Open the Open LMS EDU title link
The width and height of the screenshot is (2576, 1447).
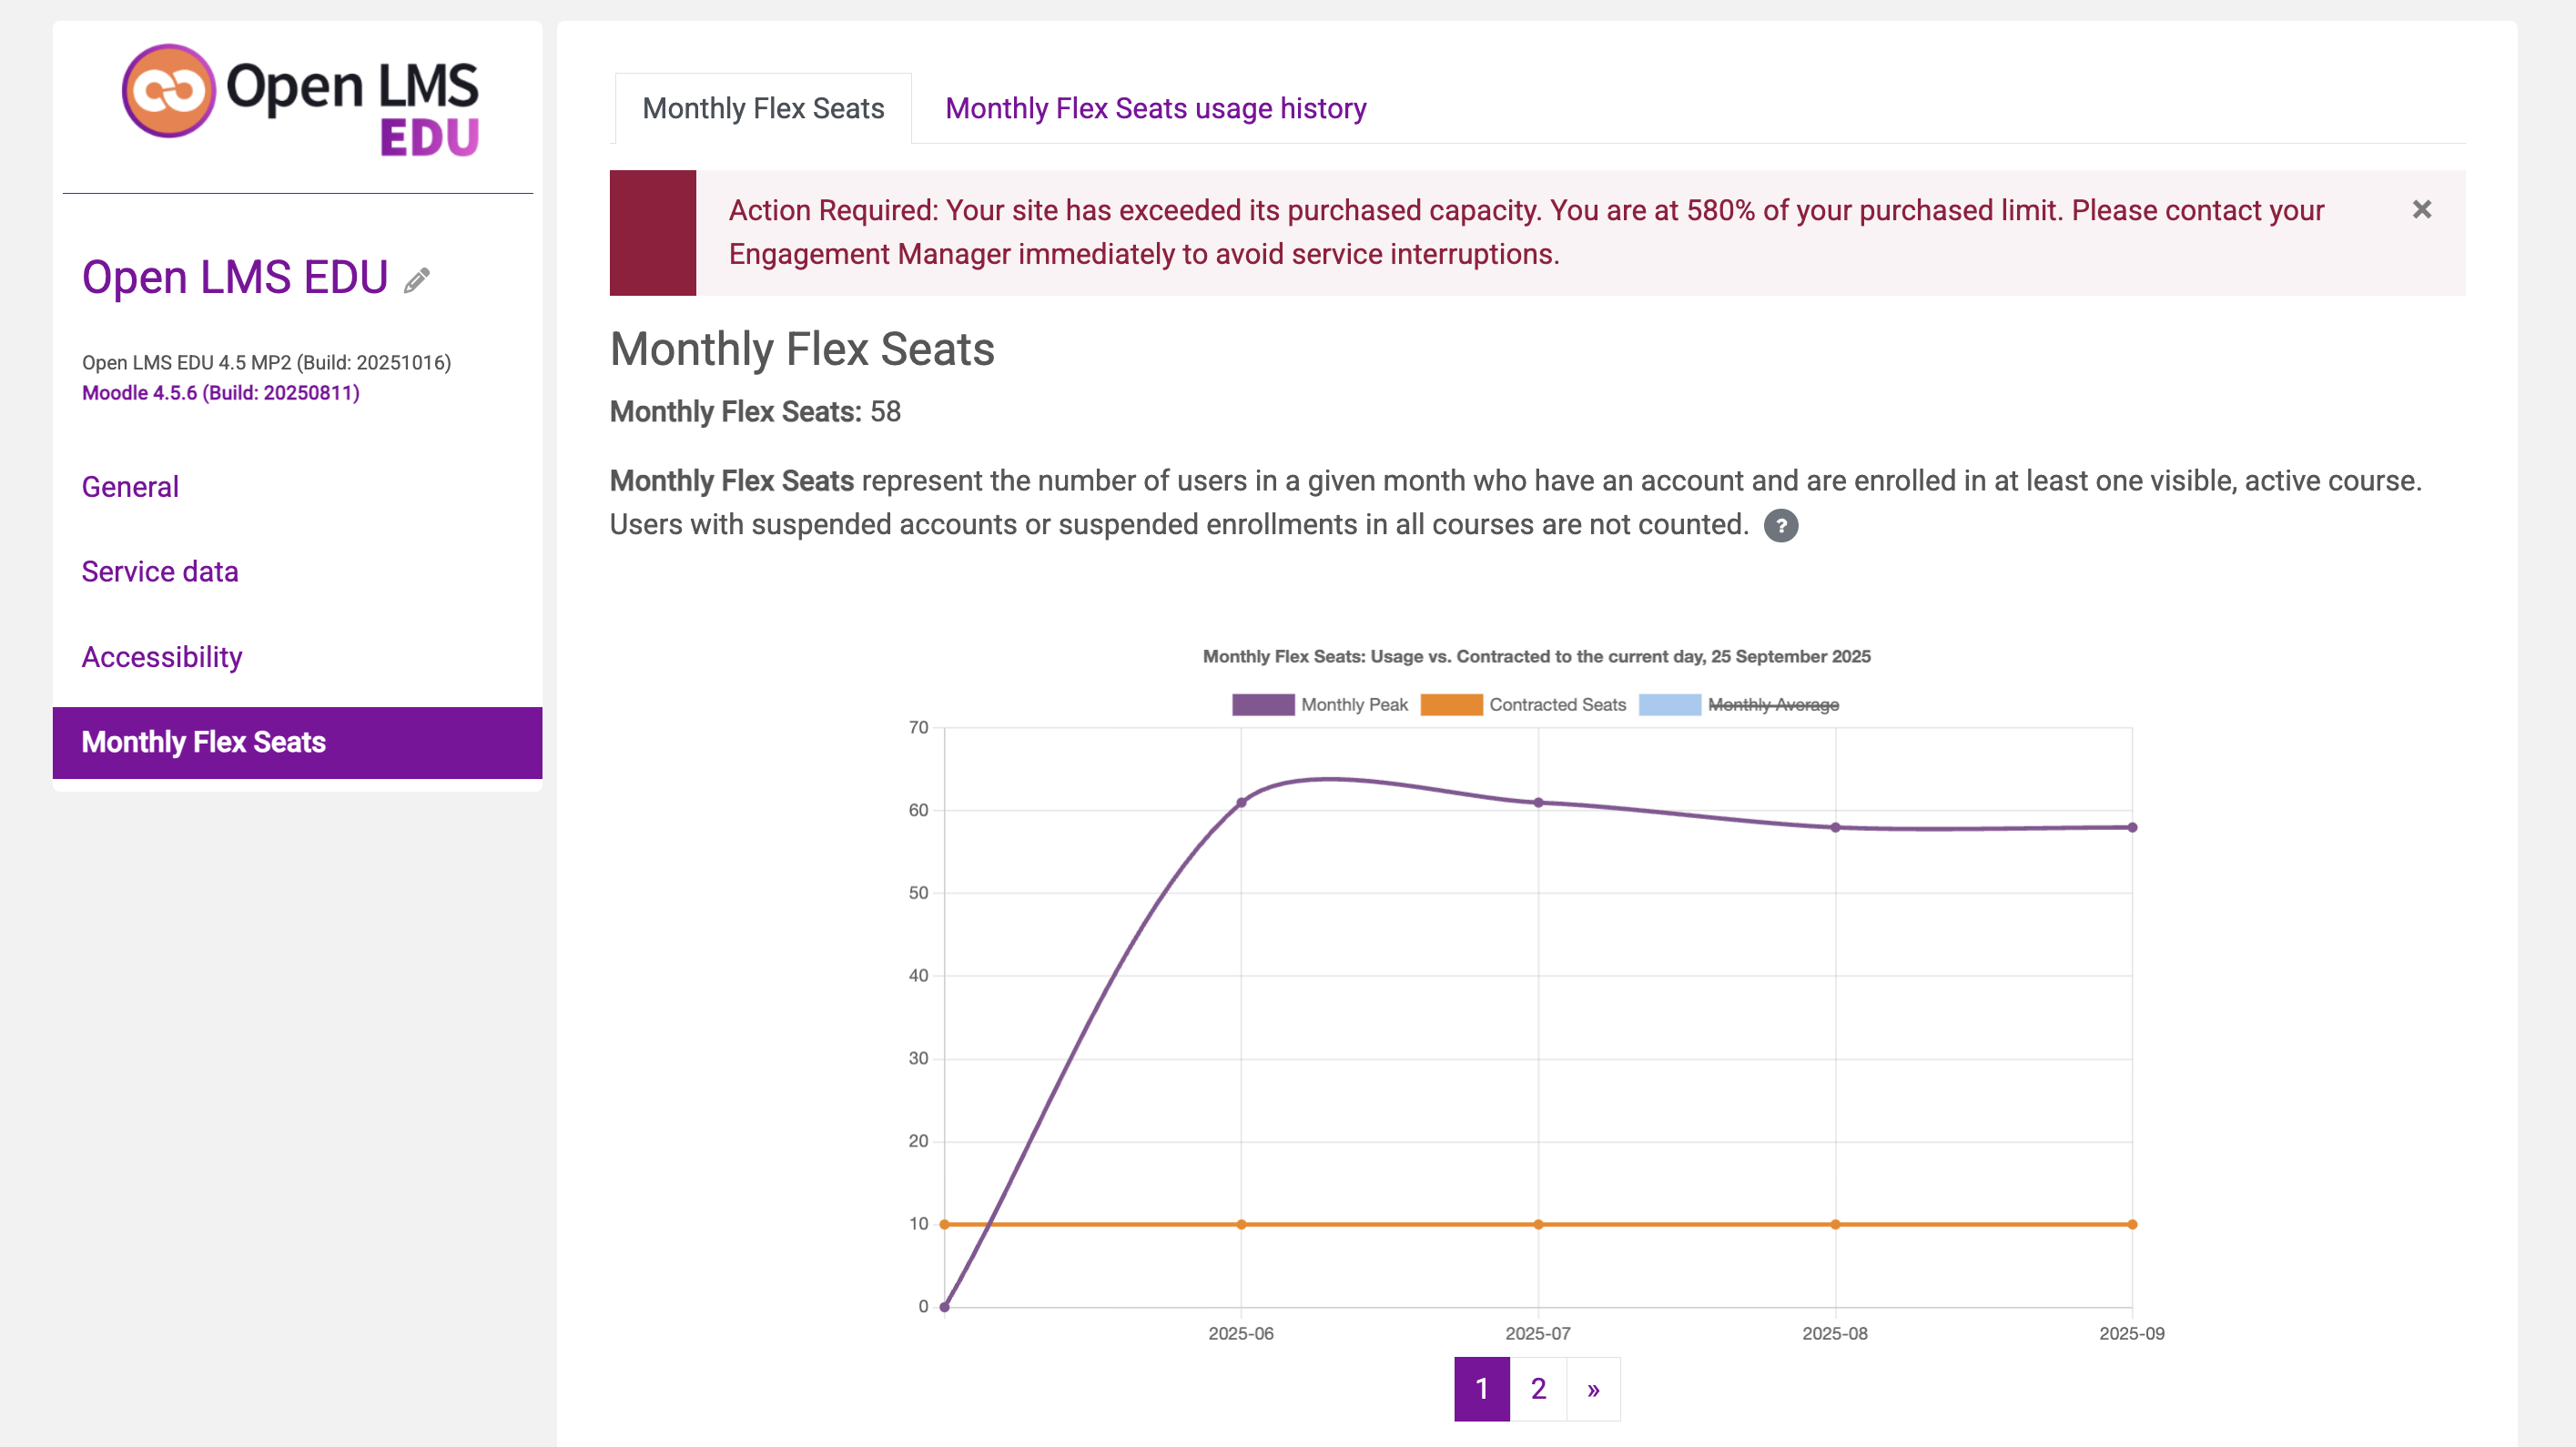point(235,277)
